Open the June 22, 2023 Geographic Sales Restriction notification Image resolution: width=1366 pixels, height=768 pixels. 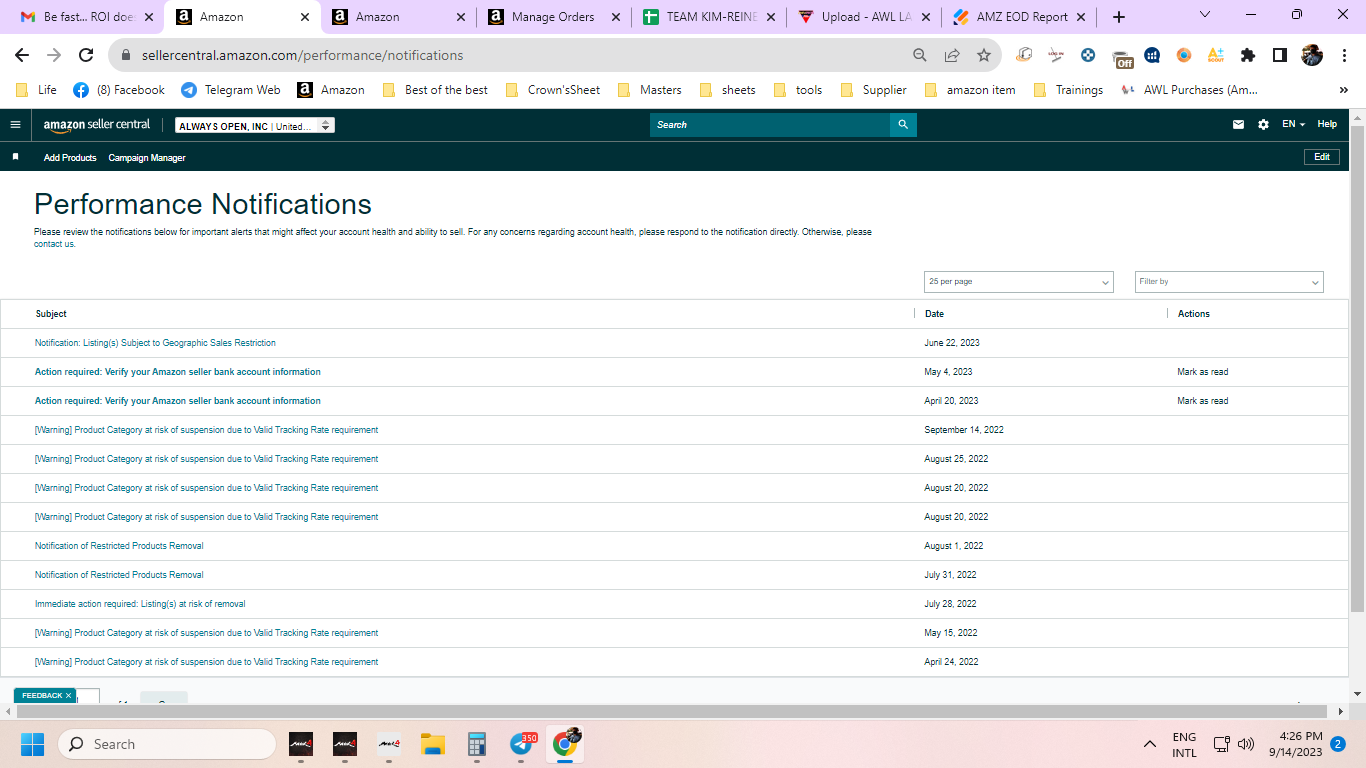click(155, 343)
